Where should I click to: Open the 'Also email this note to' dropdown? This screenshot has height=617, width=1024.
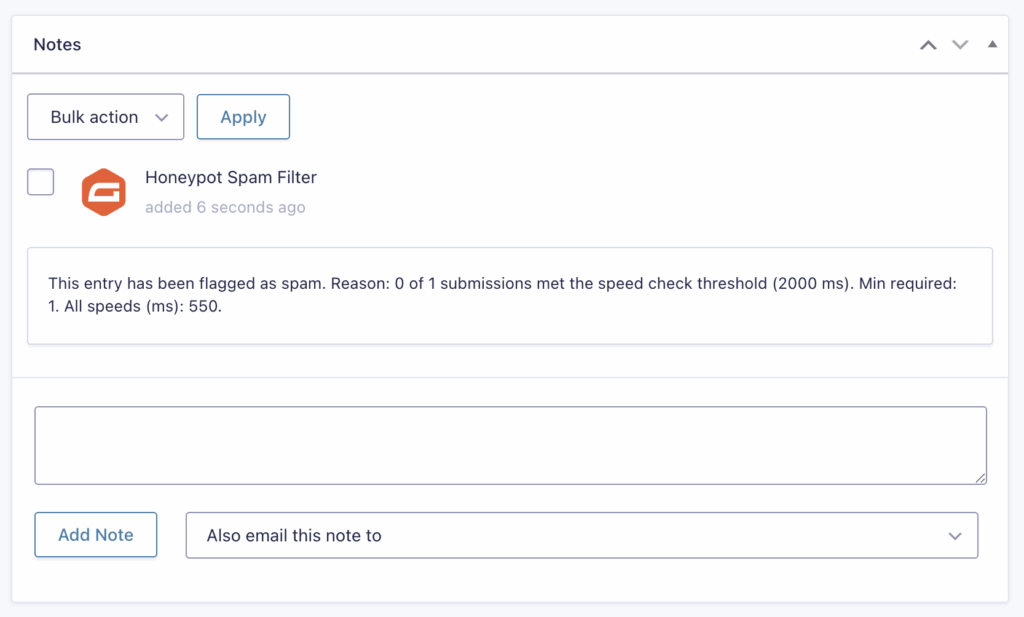582,535
